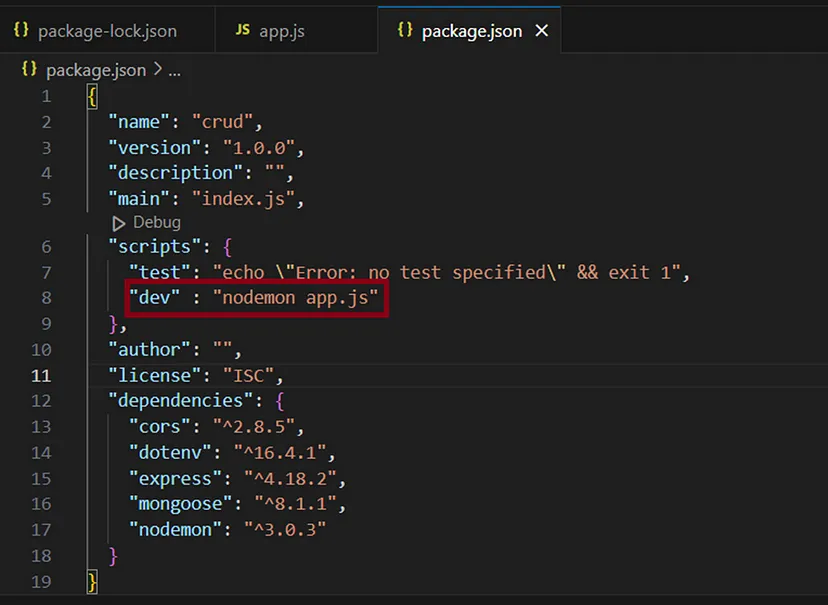Click the "^3.0.3" nodemon version
The image size is (828, 605).
[x=285, y=530]
